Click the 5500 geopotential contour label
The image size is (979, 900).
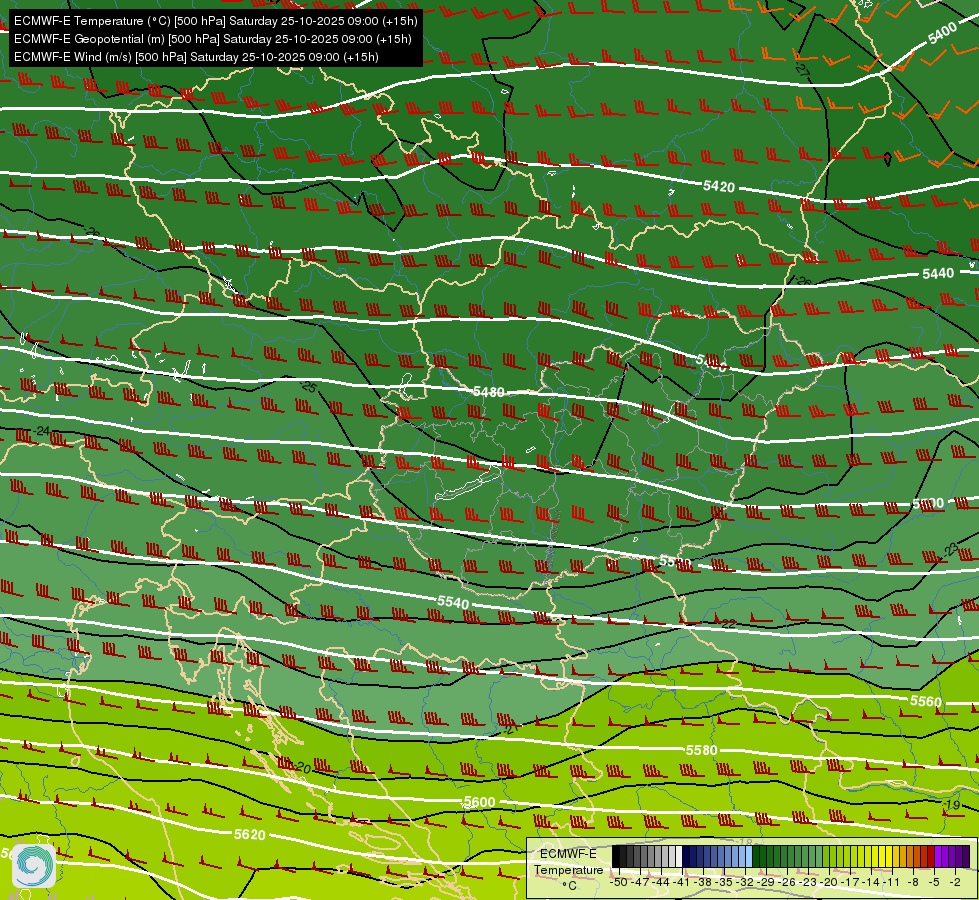[x=928, y=503]
